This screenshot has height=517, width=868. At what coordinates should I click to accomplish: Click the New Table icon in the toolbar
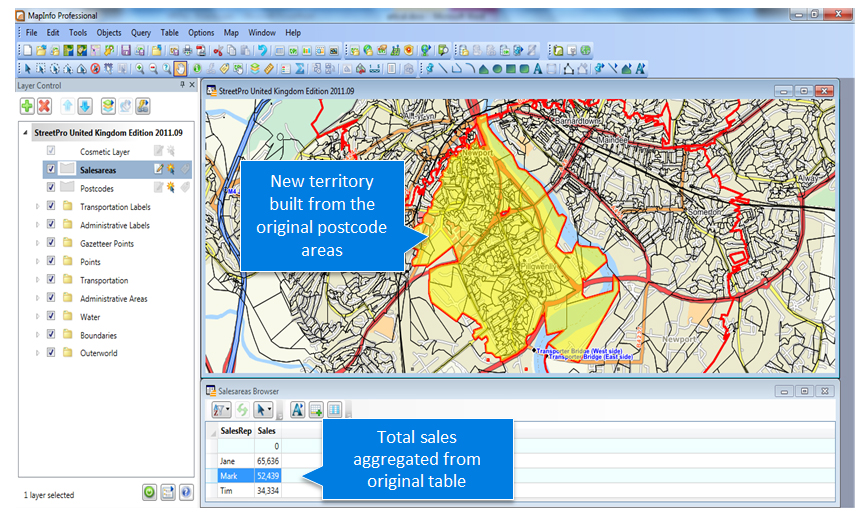(27, 50)
